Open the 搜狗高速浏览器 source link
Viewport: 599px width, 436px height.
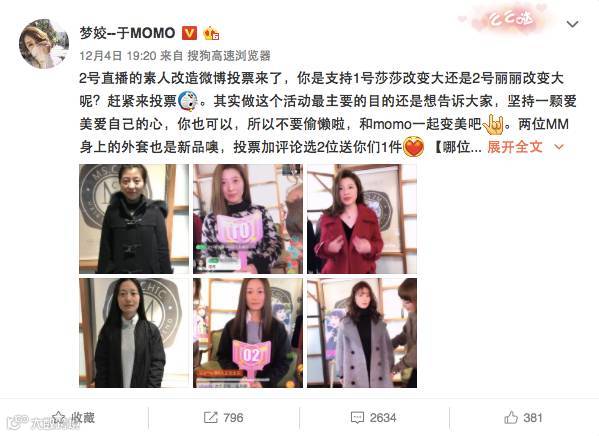point(229,56)
